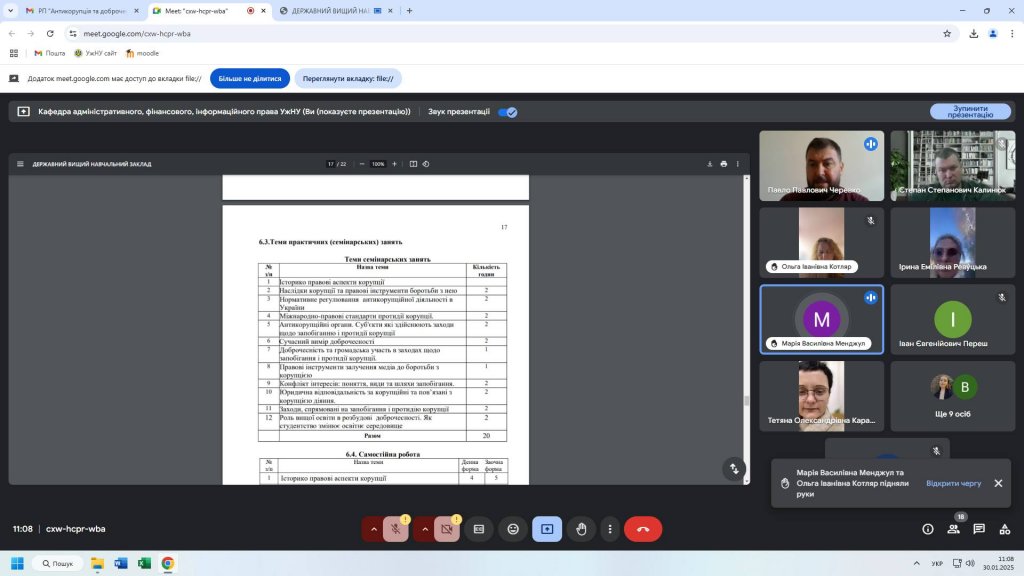Click the PDF page number field
The image size is (1024, 576).
pyautogui.click(x=331, y=164)
